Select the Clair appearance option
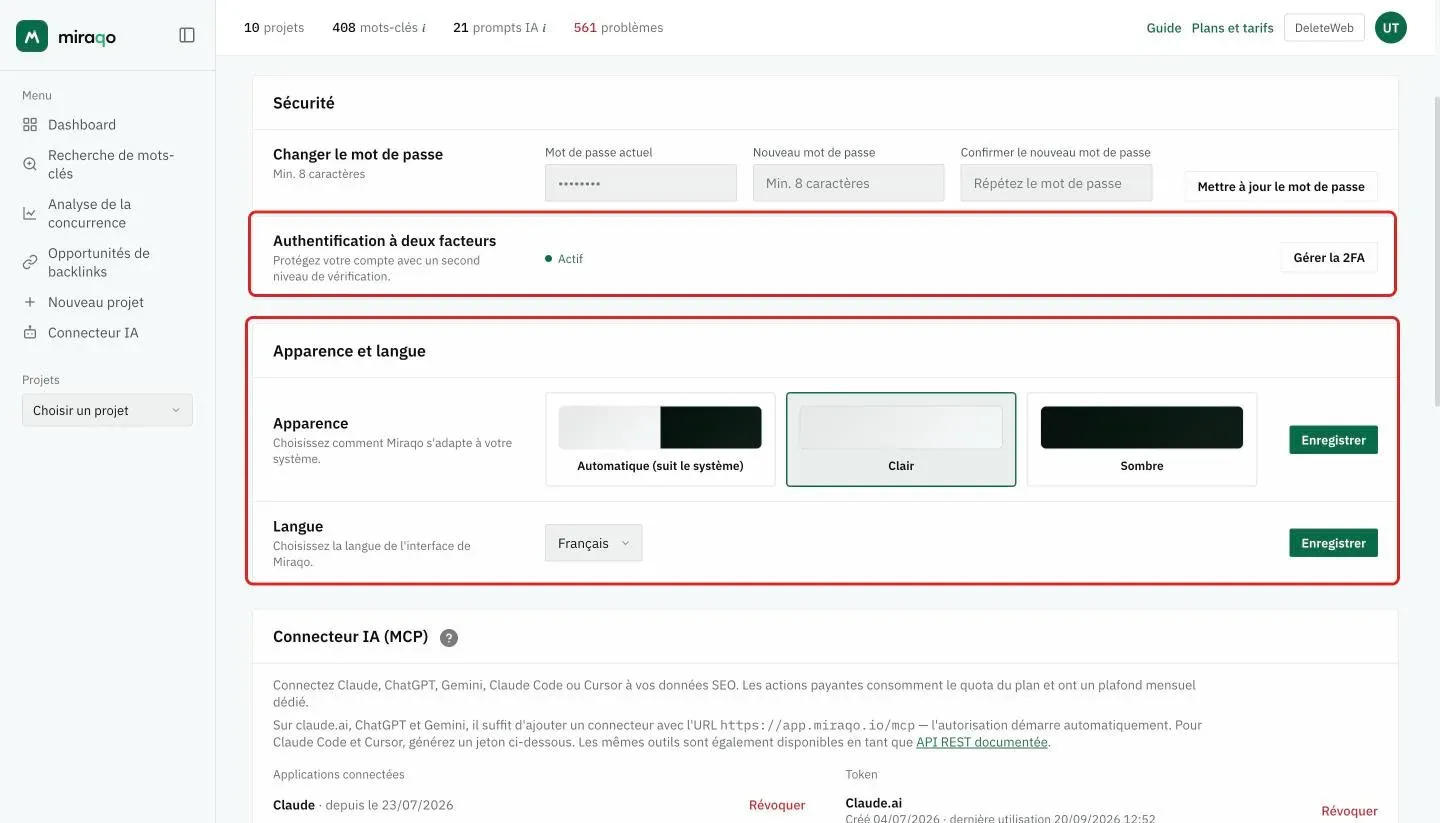 901,439
